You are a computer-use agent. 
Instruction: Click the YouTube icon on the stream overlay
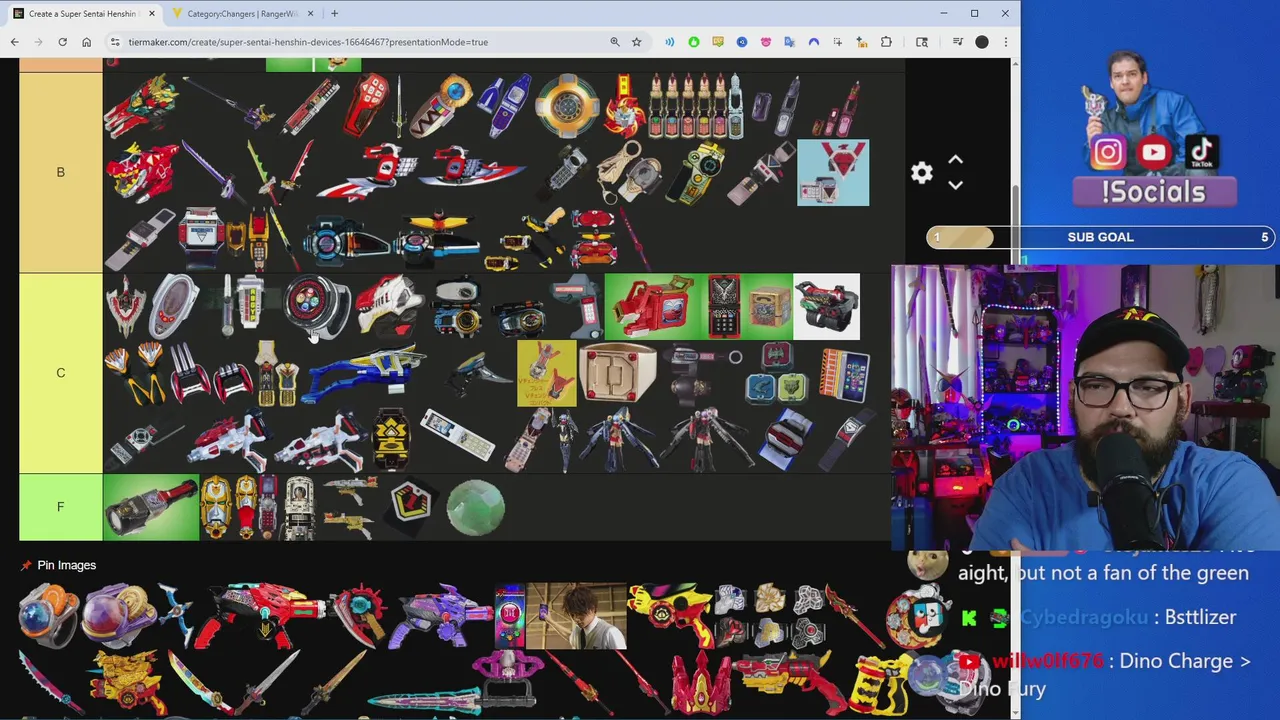[x=1154, y=153]
